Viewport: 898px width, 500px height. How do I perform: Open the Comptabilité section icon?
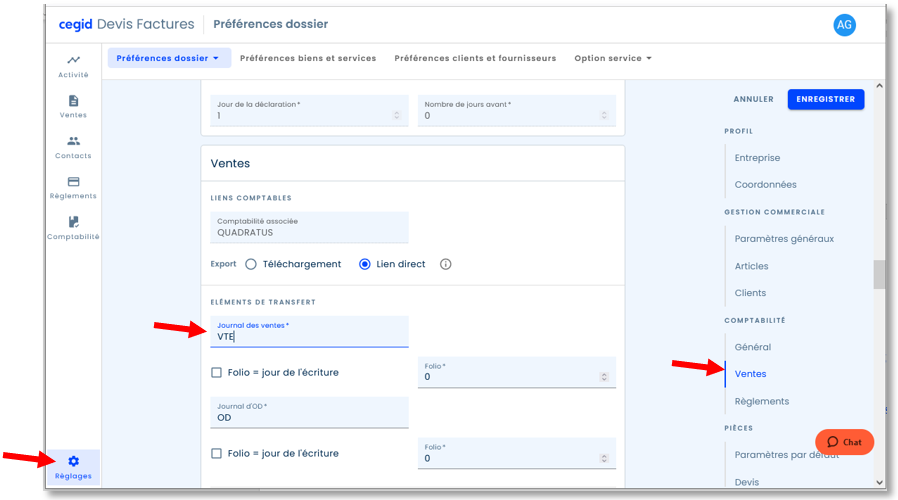(x=73, y=222)
